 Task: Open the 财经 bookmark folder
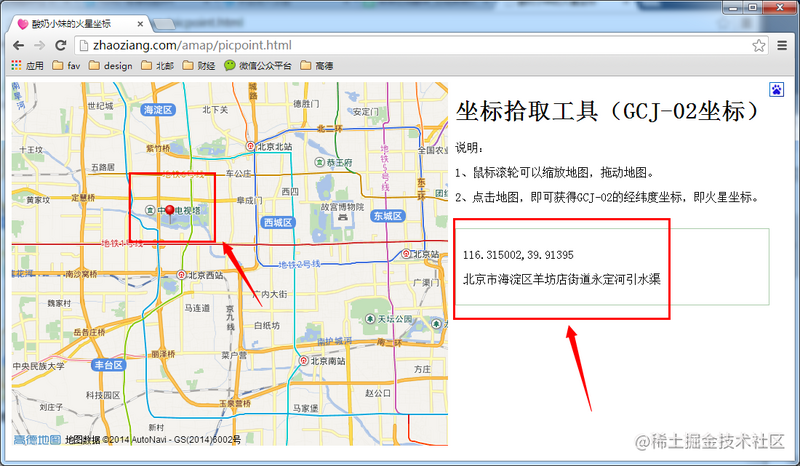coord(198,66)
